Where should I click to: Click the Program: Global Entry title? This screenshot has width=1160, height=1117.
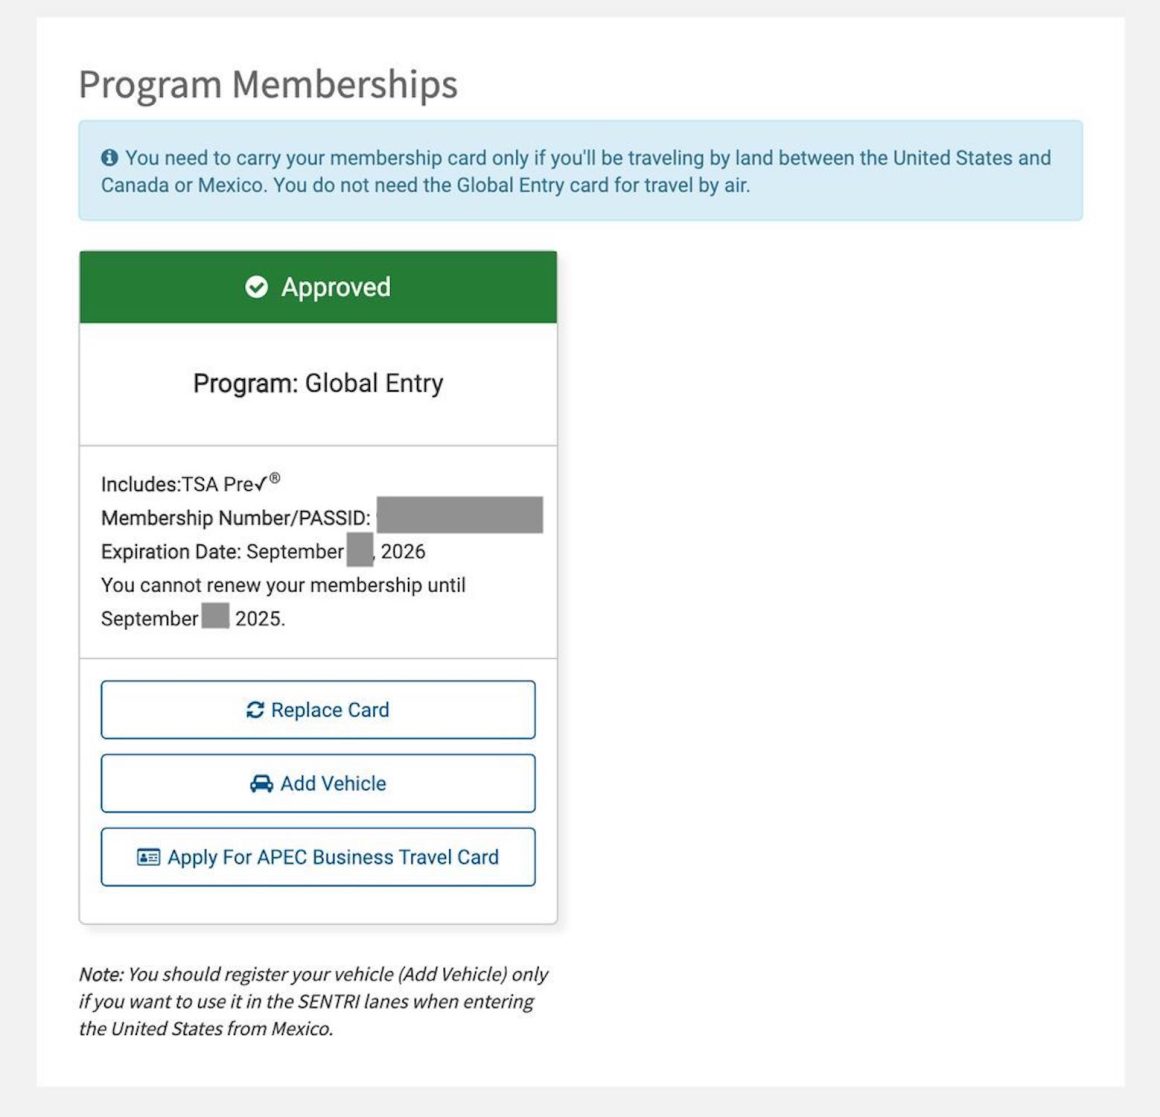[x=318, y=383]
